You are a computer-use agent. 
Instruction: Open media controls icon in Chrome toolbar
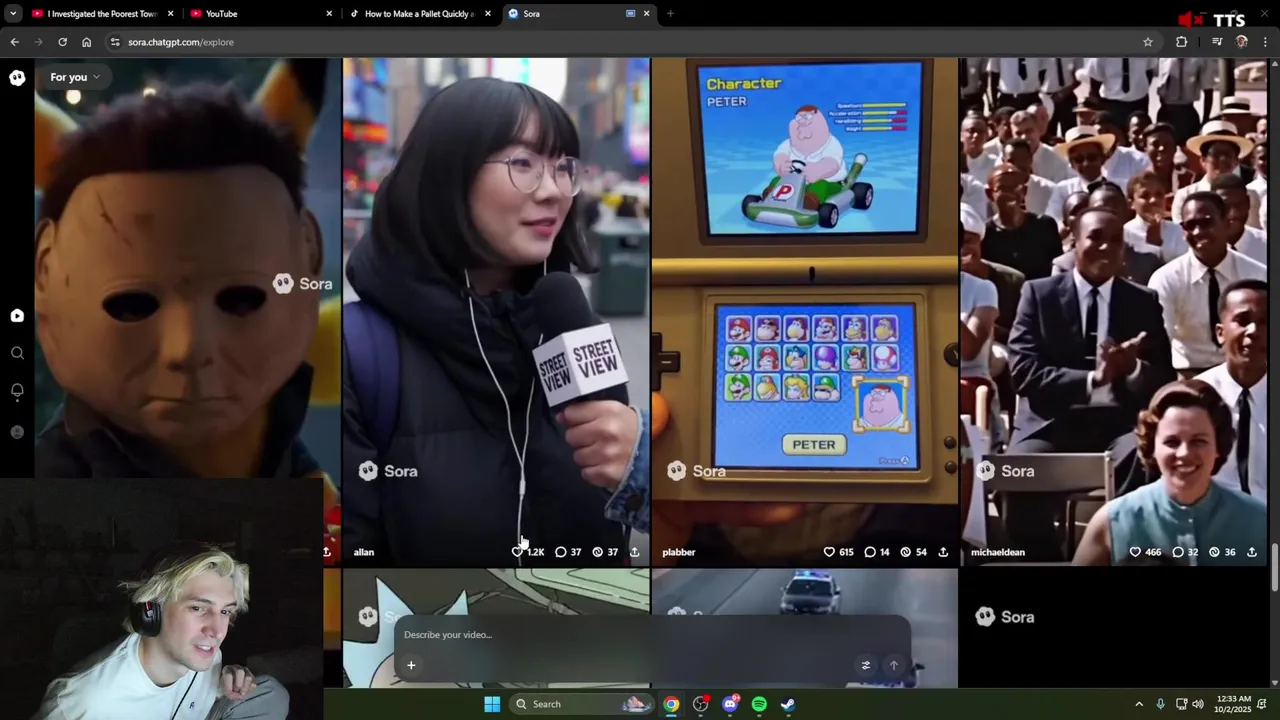click(x=1217, y=42)
